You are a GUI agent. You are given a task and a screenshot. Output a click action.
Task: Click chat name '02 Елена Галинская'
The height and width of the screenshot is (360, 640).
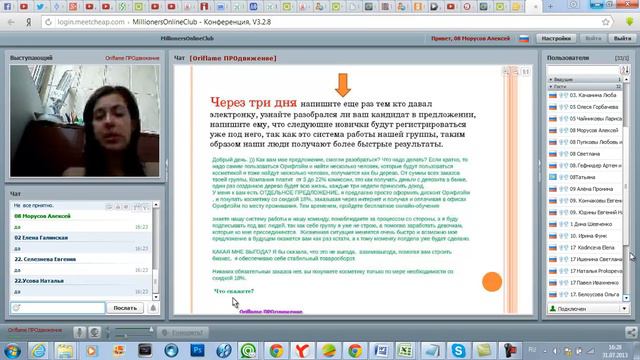pyautogui.click(x=41, y=238)
